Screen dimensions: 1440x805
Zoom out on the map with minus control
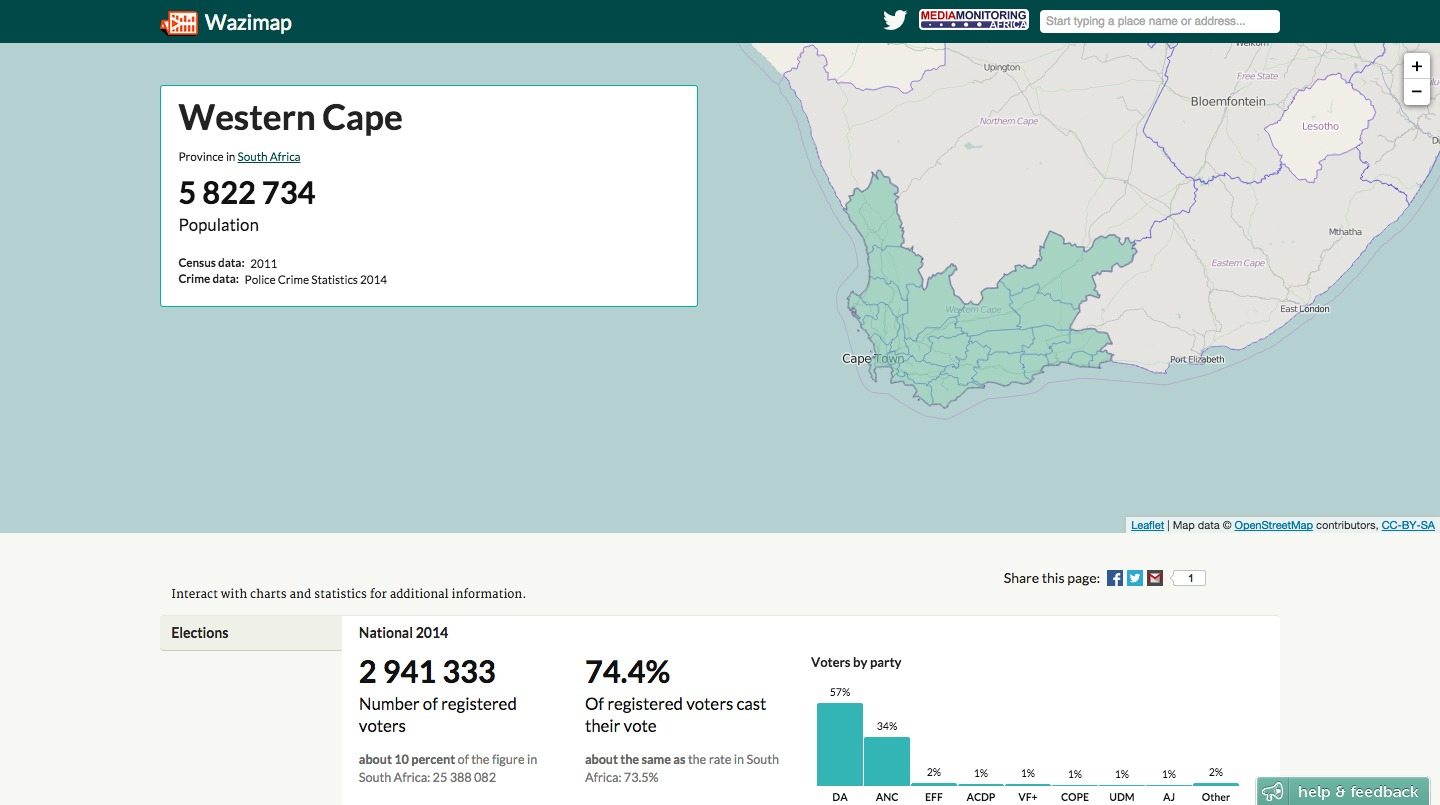(1416, 91)
